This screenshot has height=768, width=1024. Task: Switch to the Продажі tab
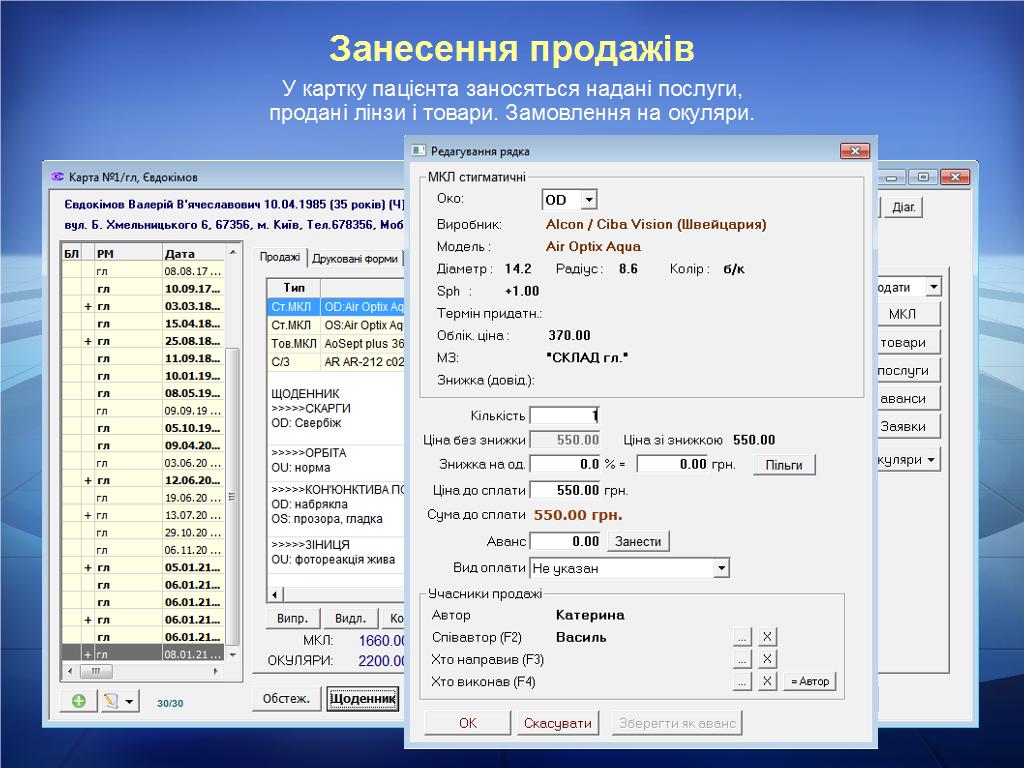(279, 257)
